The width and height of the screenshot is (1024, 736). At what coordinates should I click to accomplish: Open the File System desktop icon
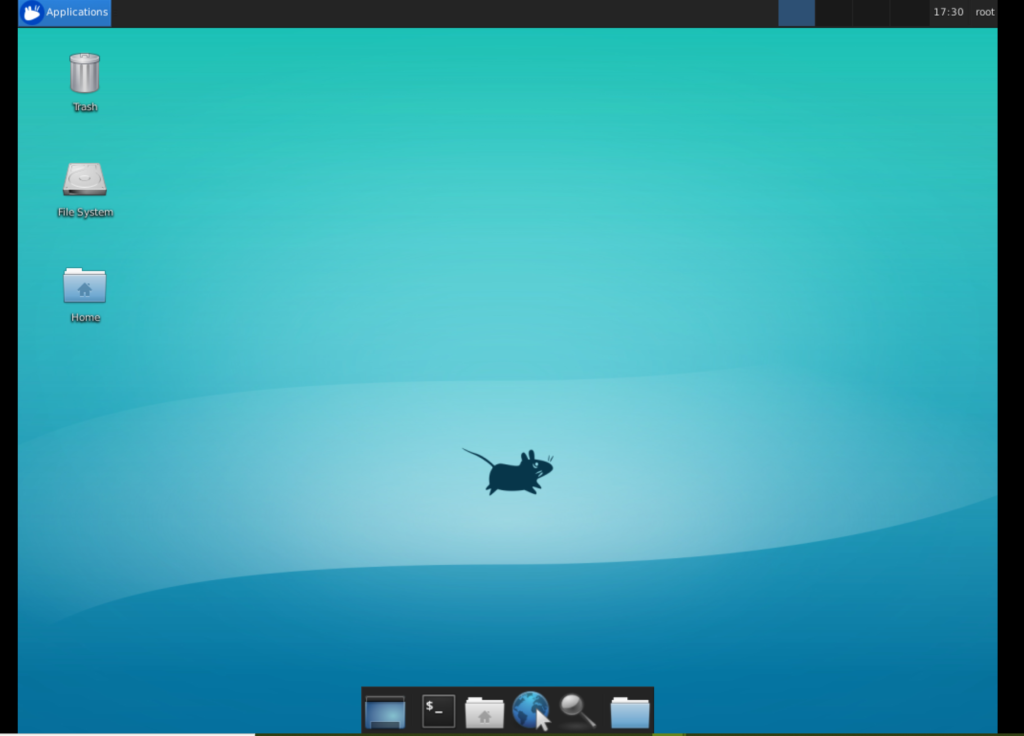pos(84,180)
